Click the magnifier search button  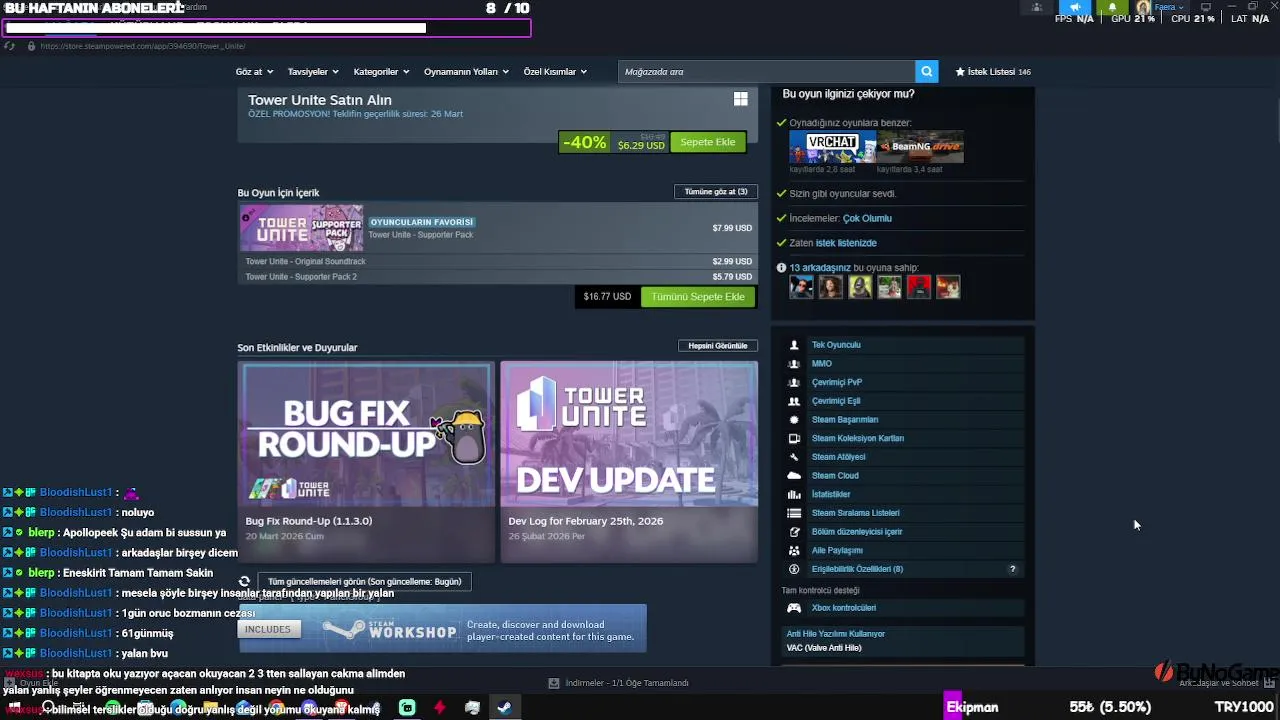click(927, 71)
